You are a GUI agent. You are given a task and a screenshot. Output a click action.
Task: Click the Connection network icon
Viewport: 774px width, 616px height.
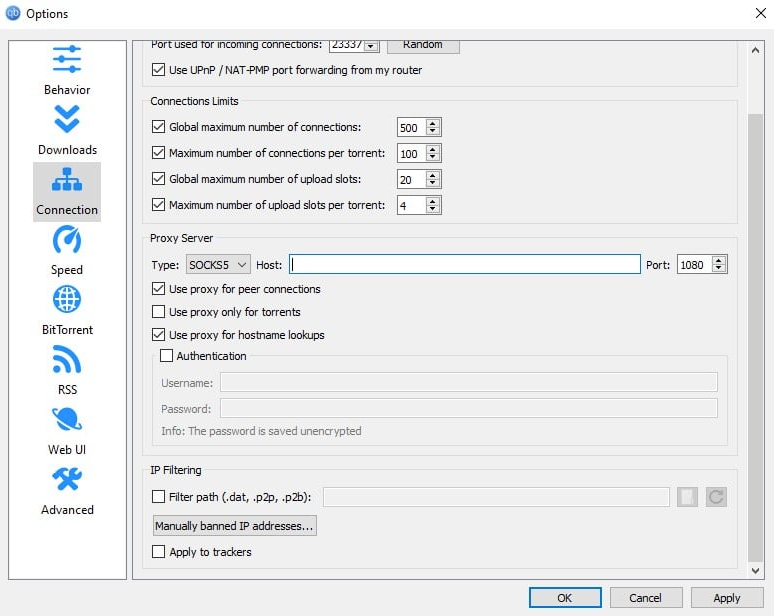click(67, 180)
